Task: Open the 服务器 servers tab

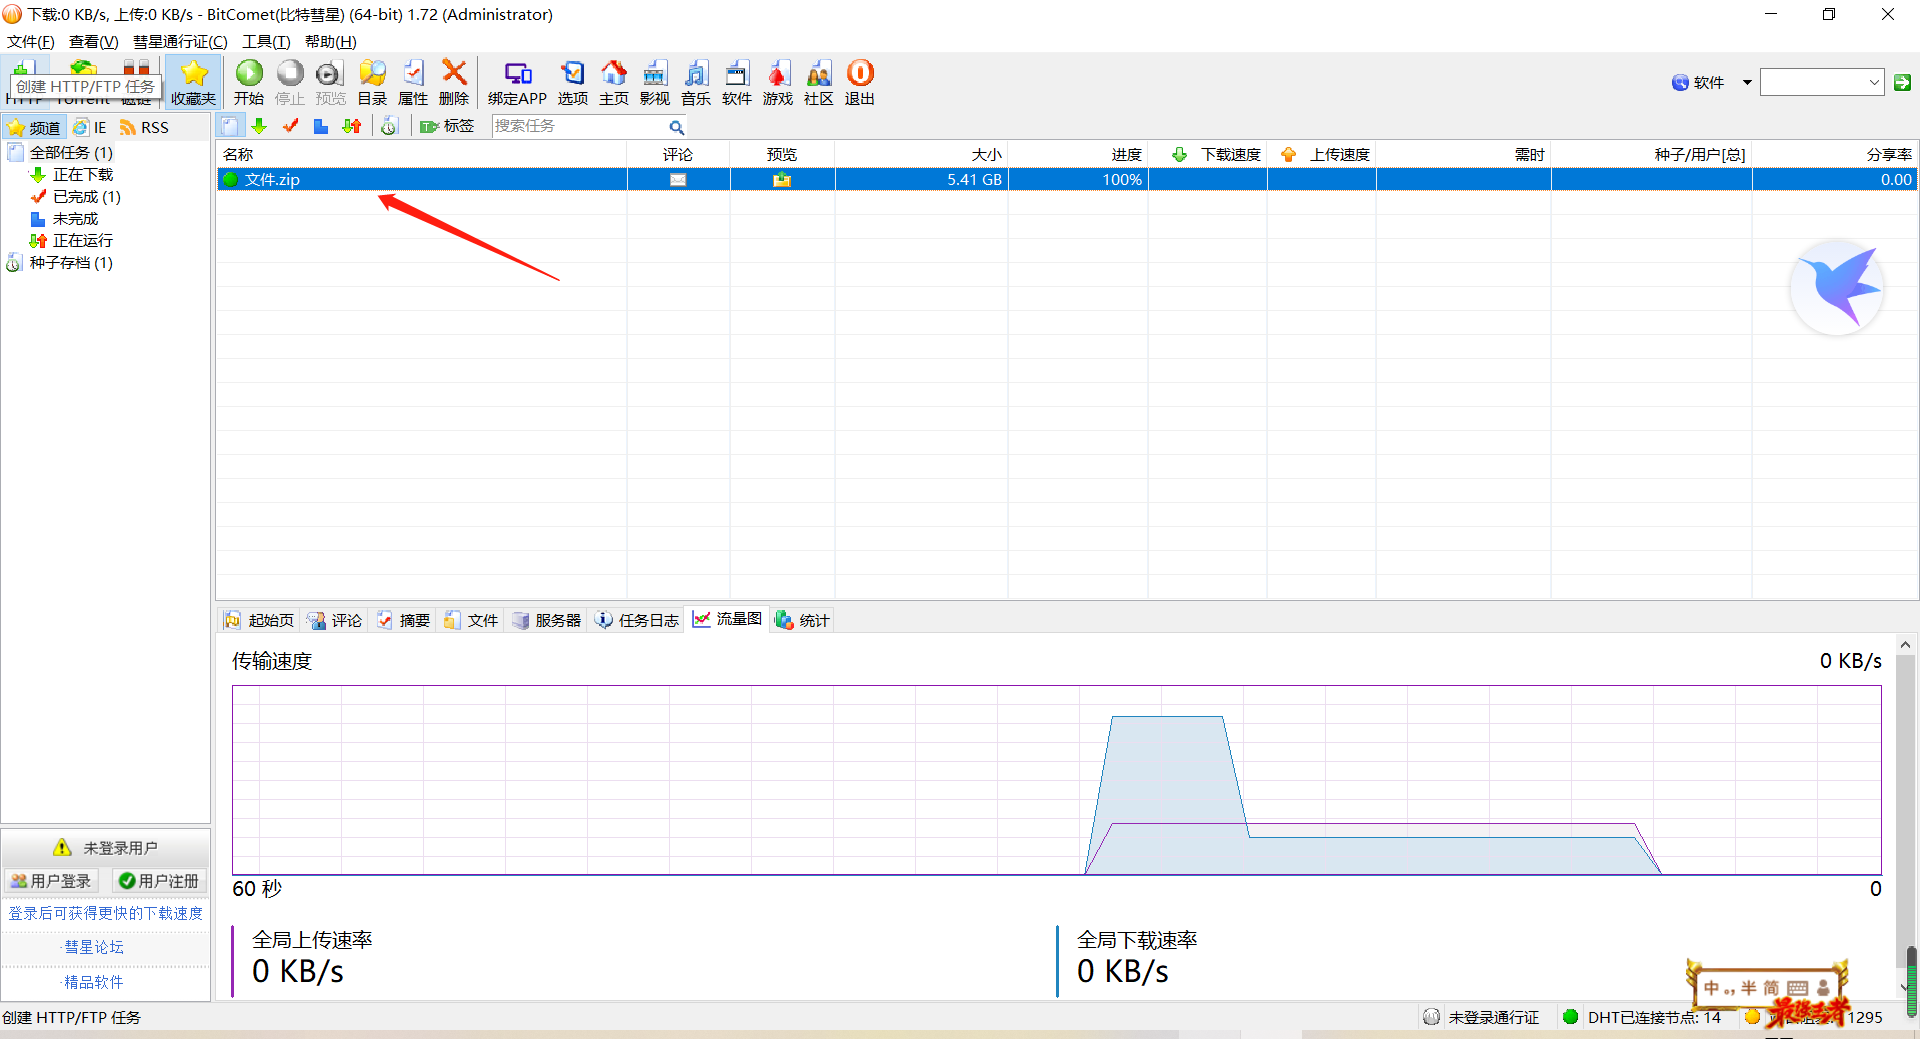Action: click(546, 620)
